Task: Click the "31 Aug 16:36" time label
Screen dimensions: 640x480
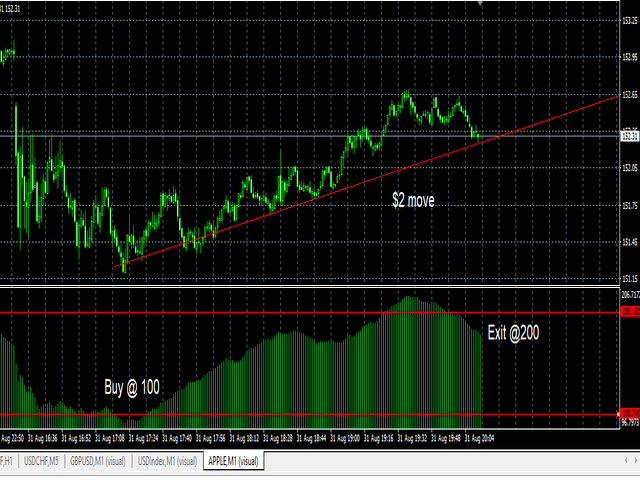Action: click(42, 439)
